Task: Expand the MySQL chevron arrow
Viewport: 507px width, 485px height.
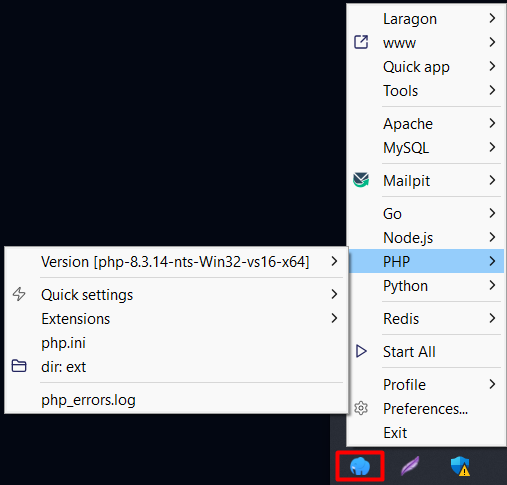Action: pos(492,147)
